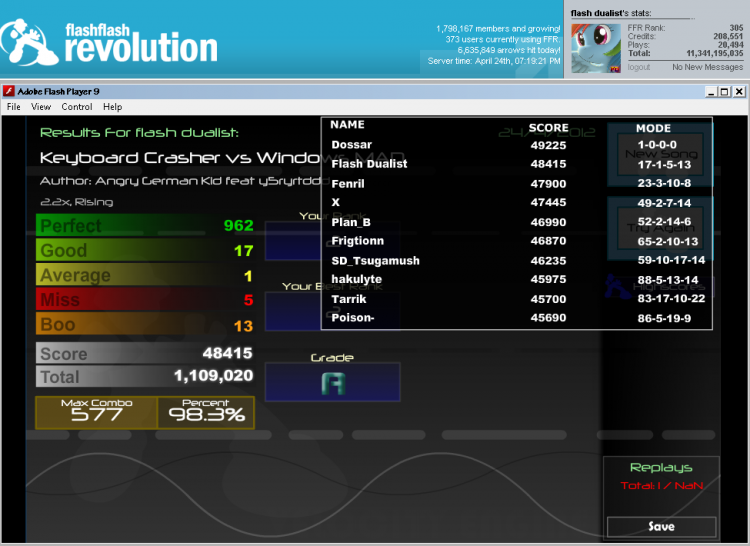Click the 1,798,167 members and growing text
Image resolution: width=750 pixels, height=546 pixels.
tap(498, 29)
